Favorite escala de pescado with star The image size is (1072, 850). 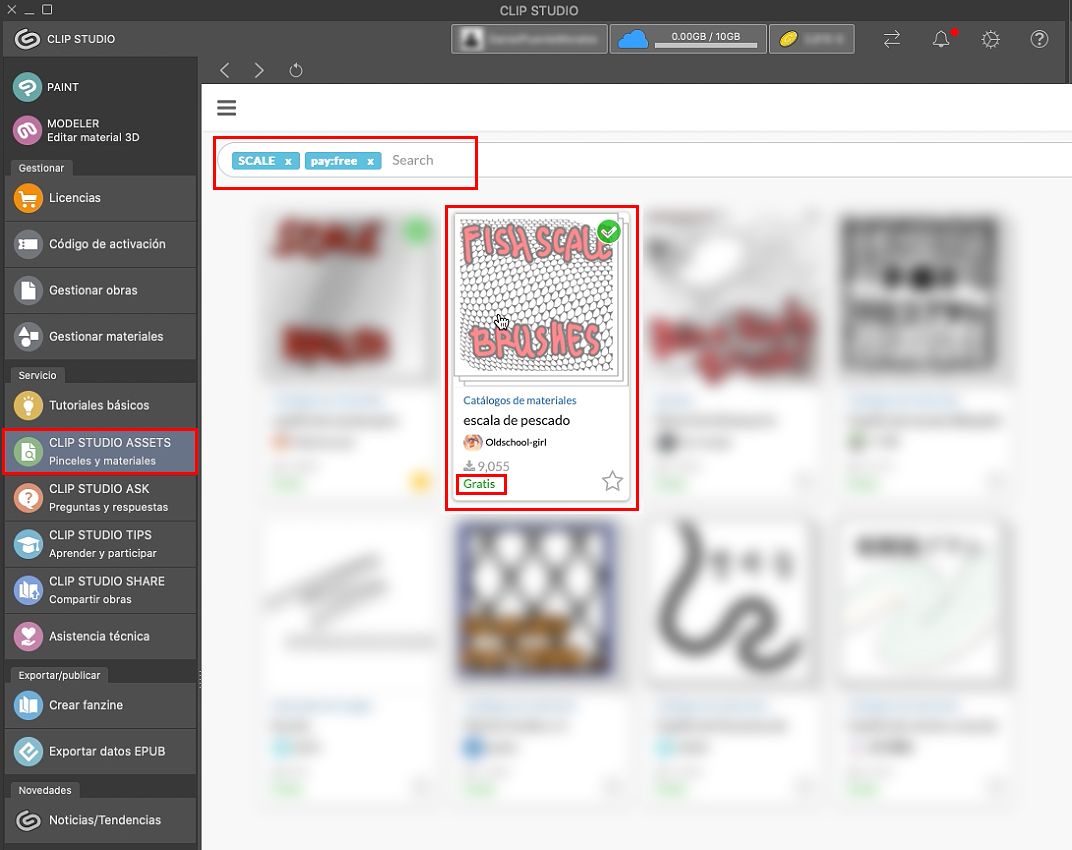click(x=612, y=481)
